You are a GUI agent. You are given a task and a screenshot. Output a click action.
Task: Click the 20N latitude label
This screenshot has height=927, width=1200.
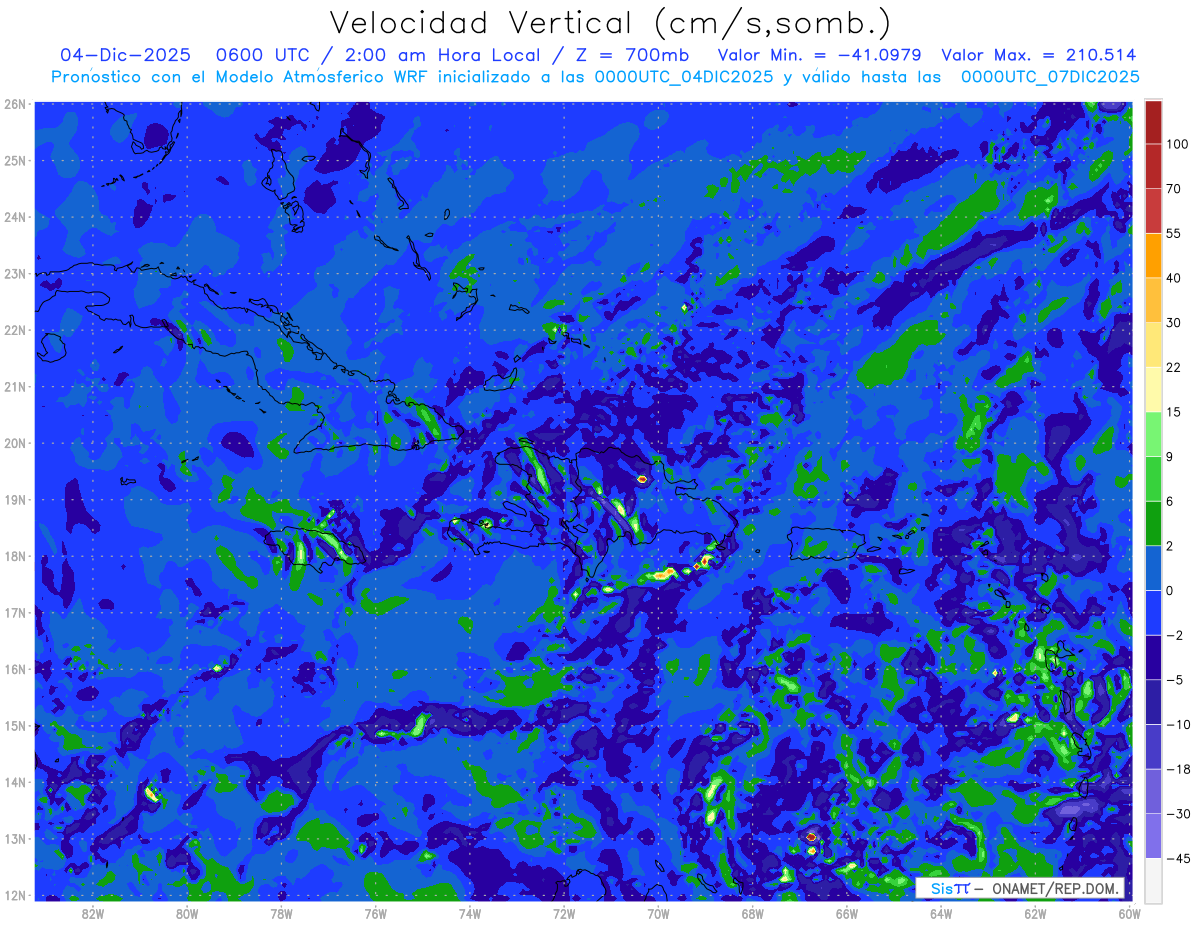(14, 443)
